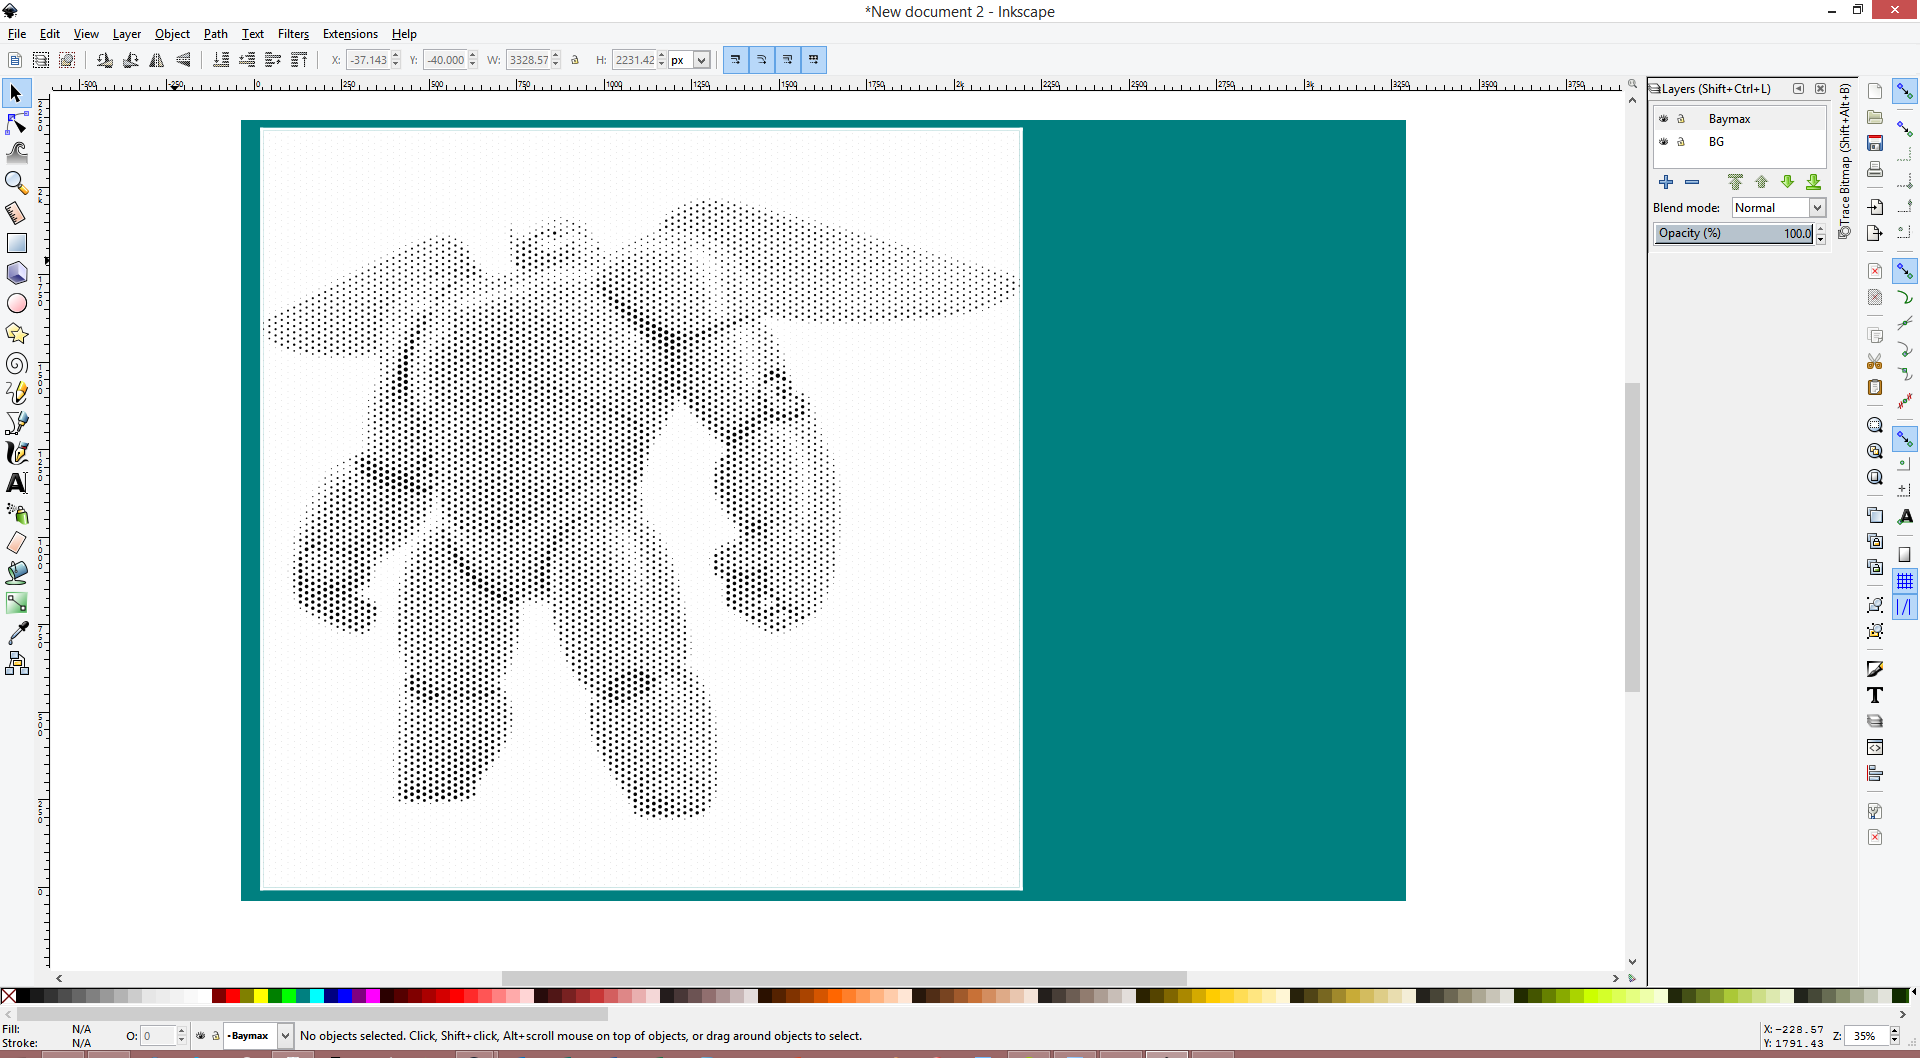
Task: Open the Filters menu
Action: [293, 34]
